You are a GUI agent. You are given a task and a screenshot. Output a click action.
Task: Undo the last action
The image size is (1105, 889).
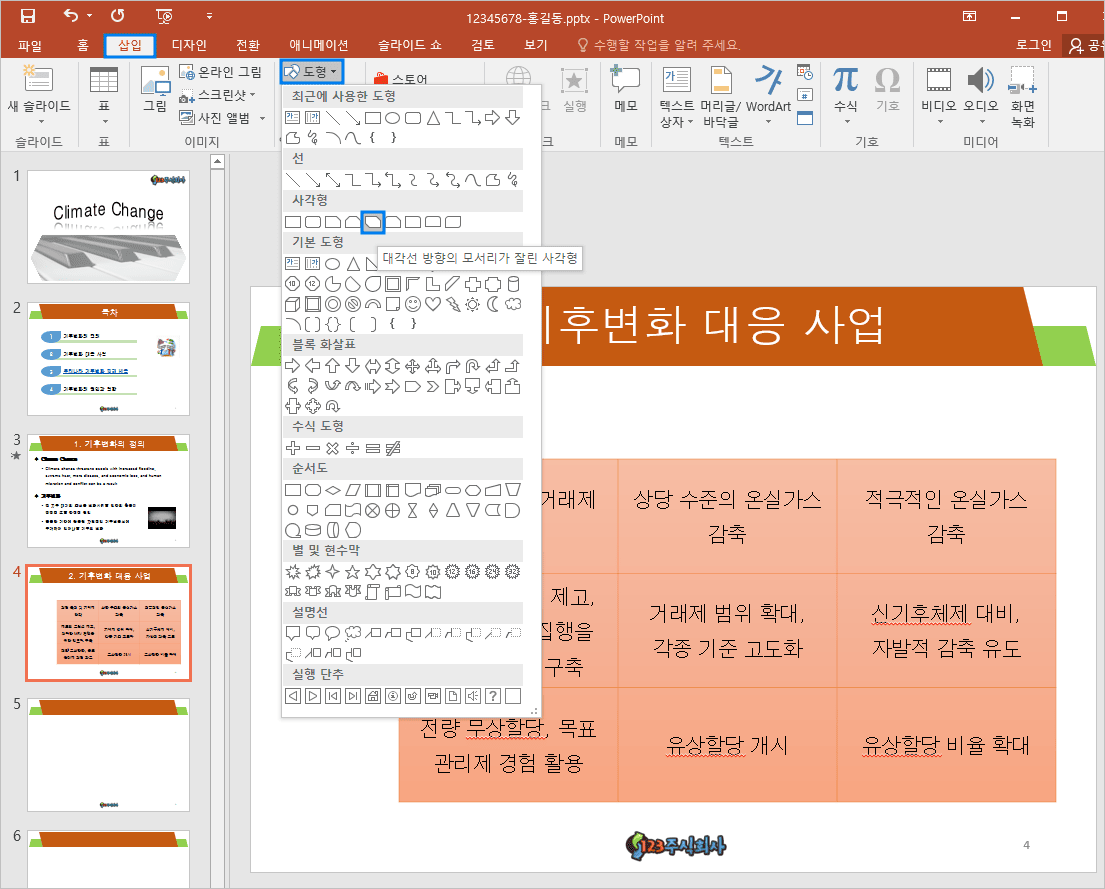pyautogui.click(x=70, y=15)
